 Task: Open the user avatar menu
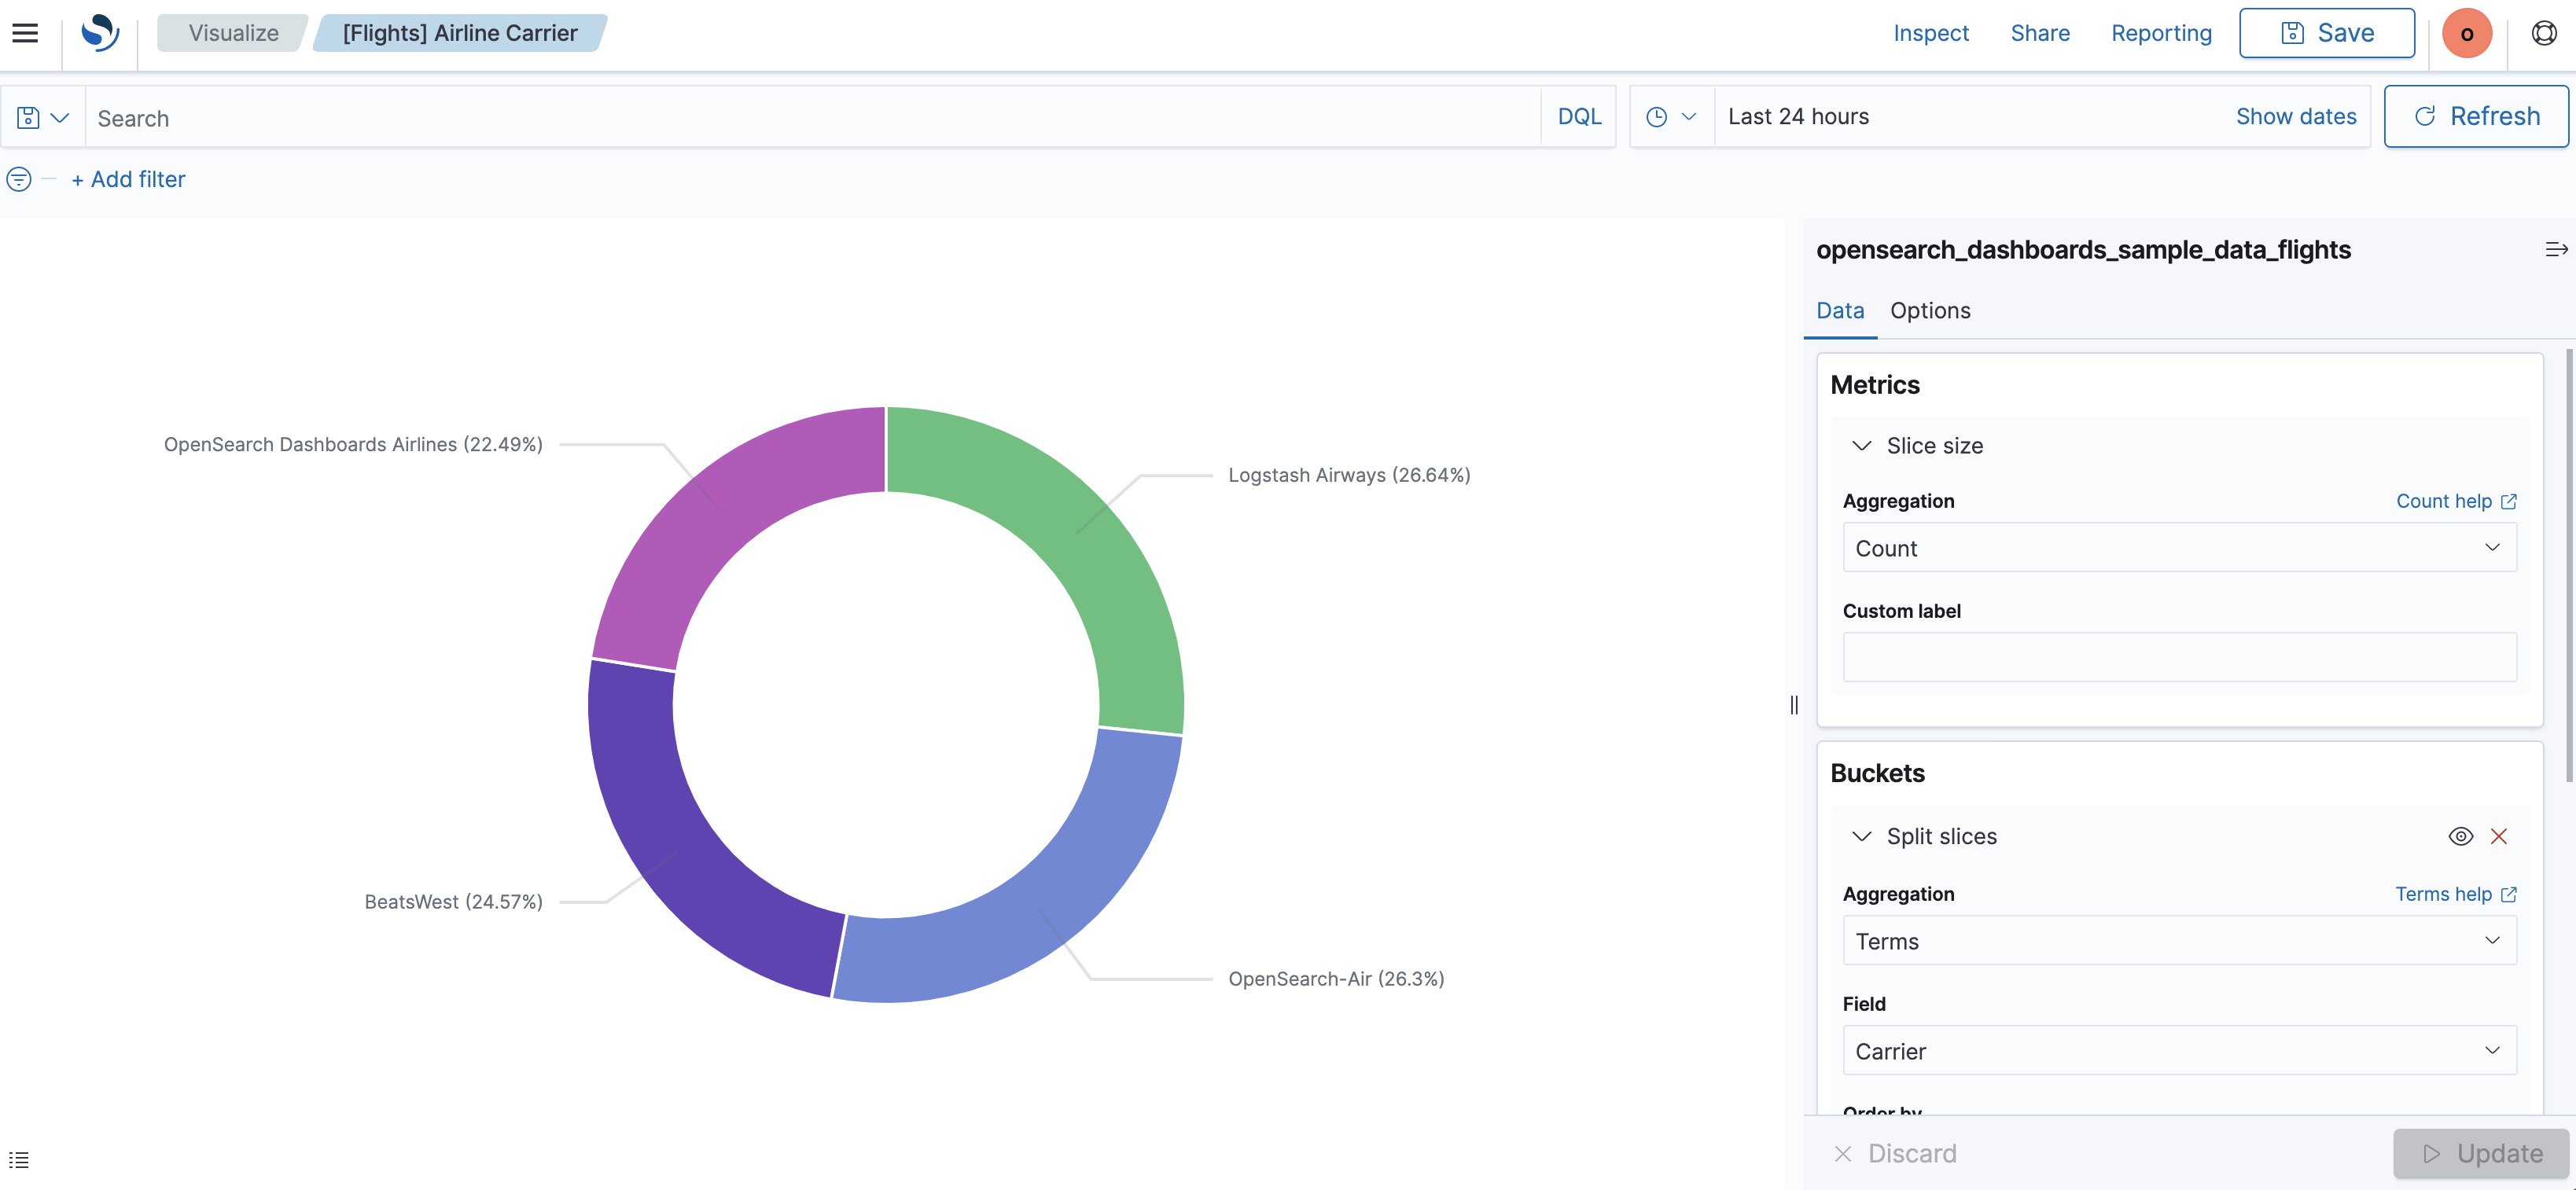tap(2466, 33)
